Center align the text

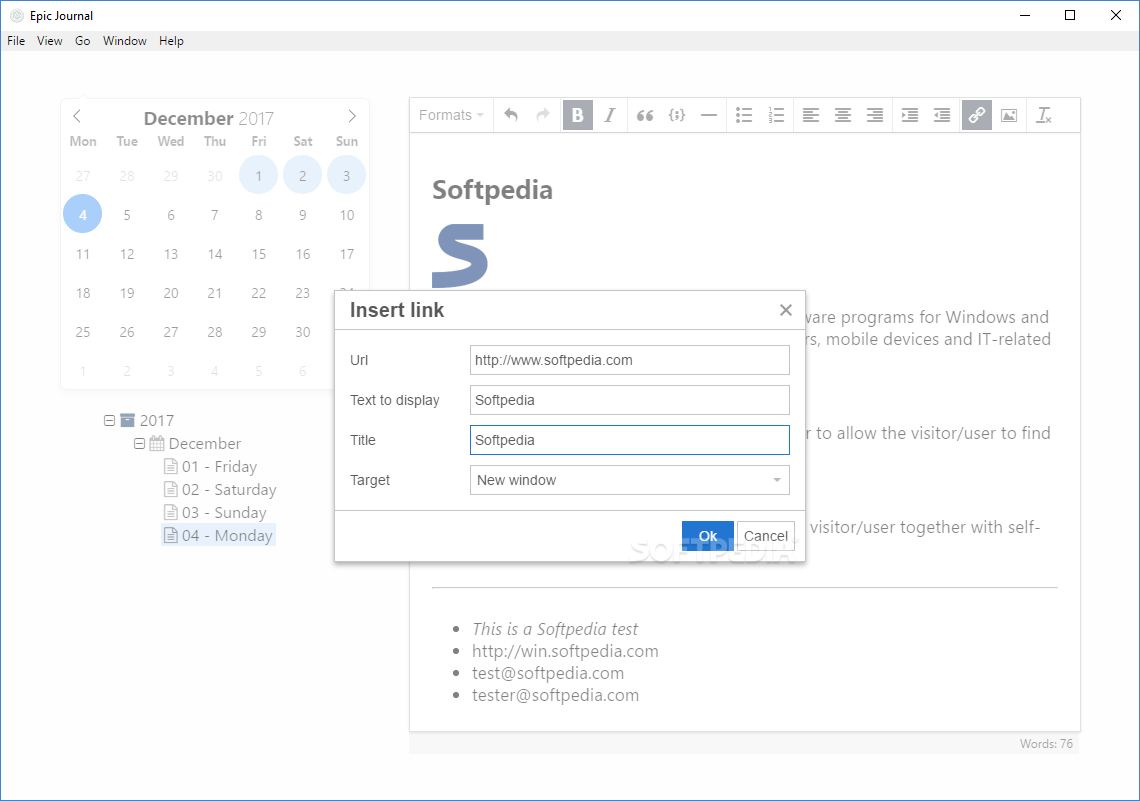point(843,115)
